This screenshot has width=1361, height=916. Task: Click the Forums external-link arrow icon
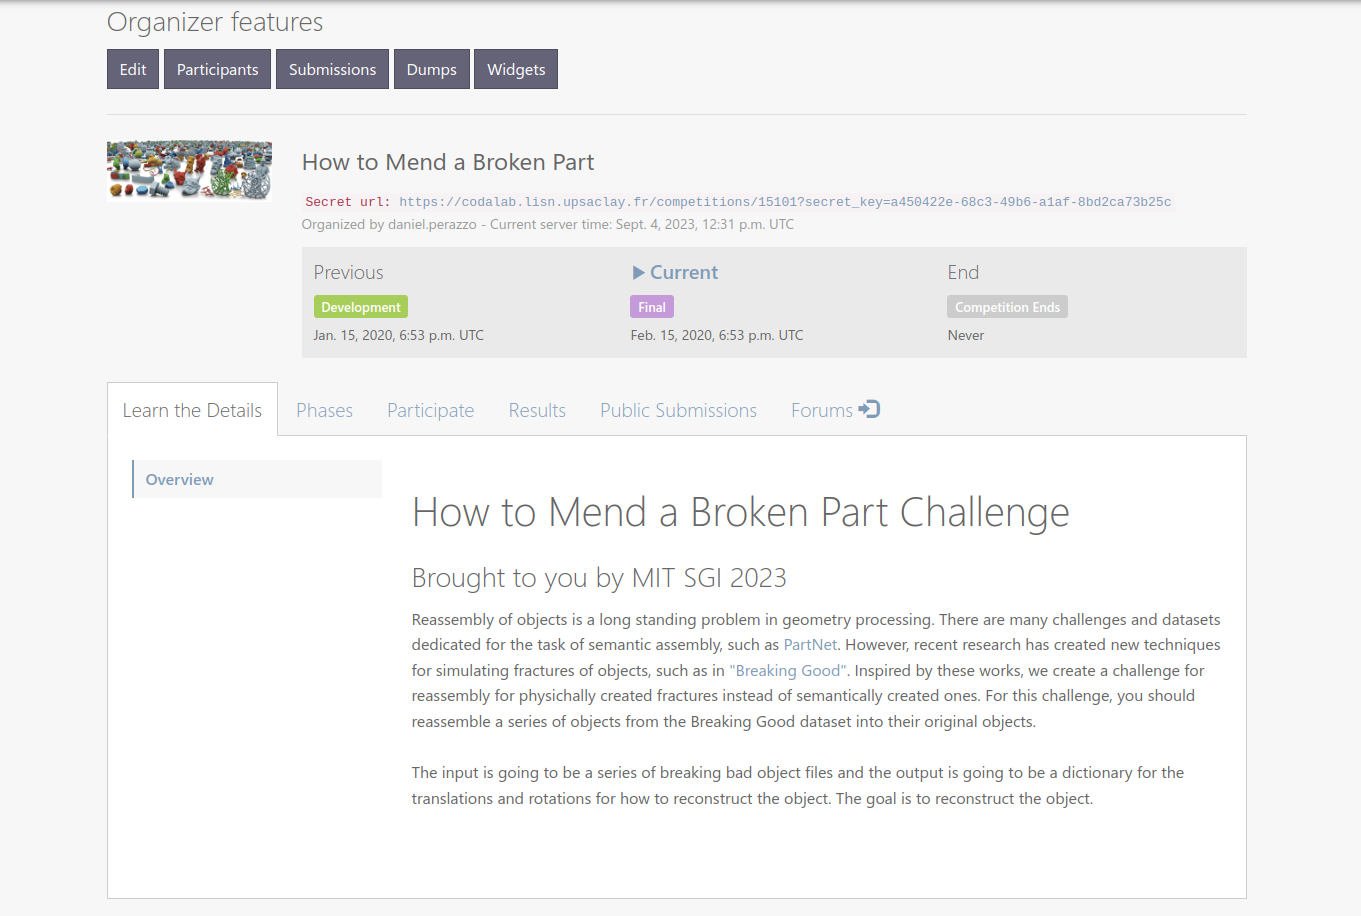tap(868, 409)
